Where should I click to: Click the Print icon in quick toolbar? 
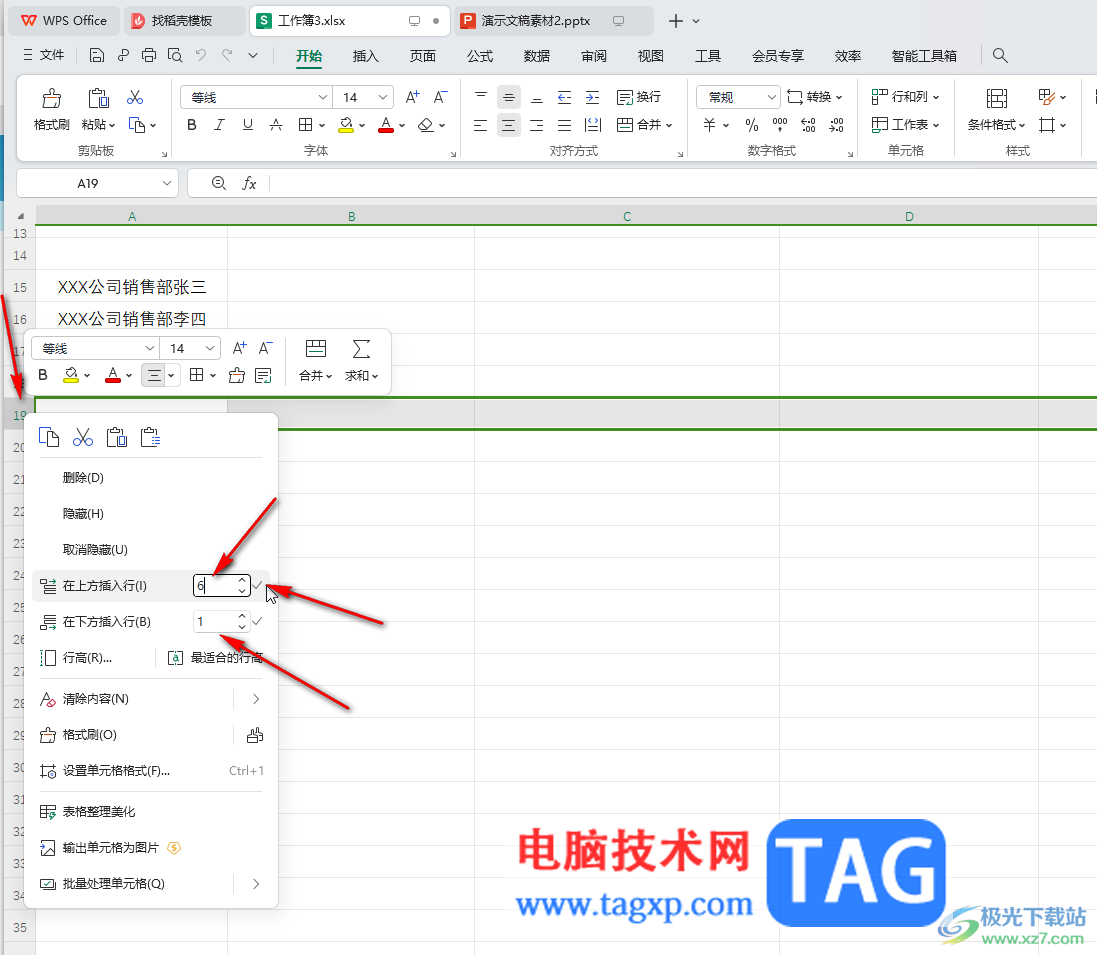tap(148, 56)
